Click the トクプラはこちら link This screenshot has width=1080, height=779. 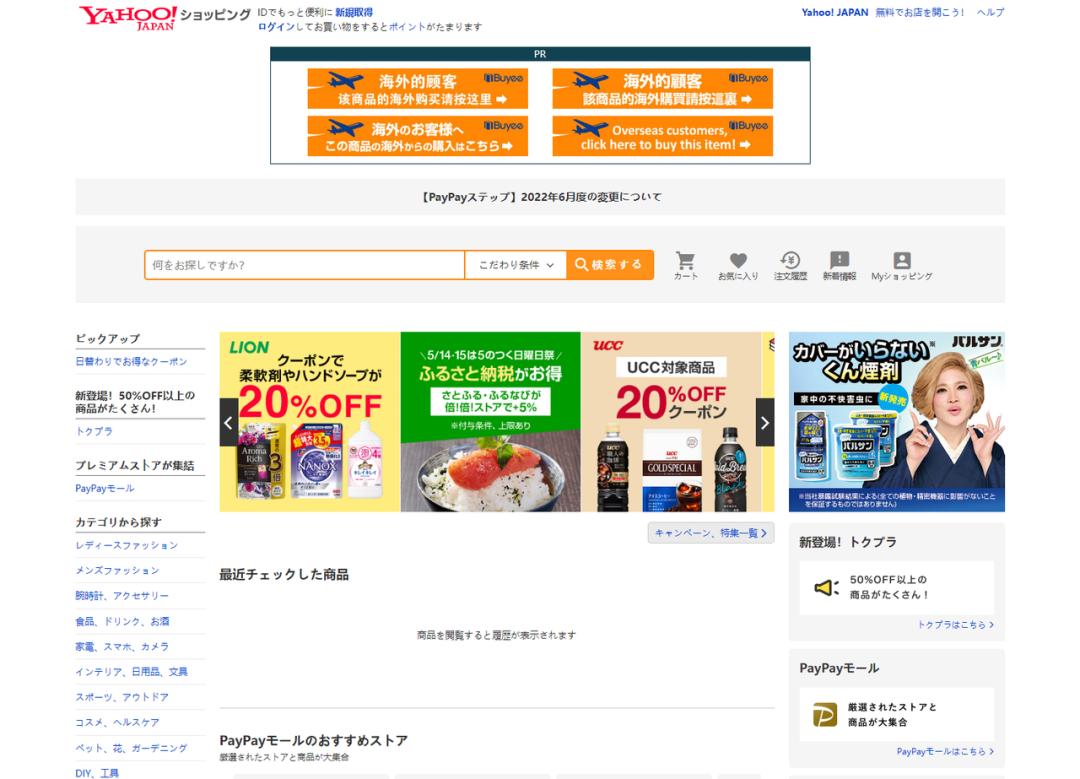956,625
